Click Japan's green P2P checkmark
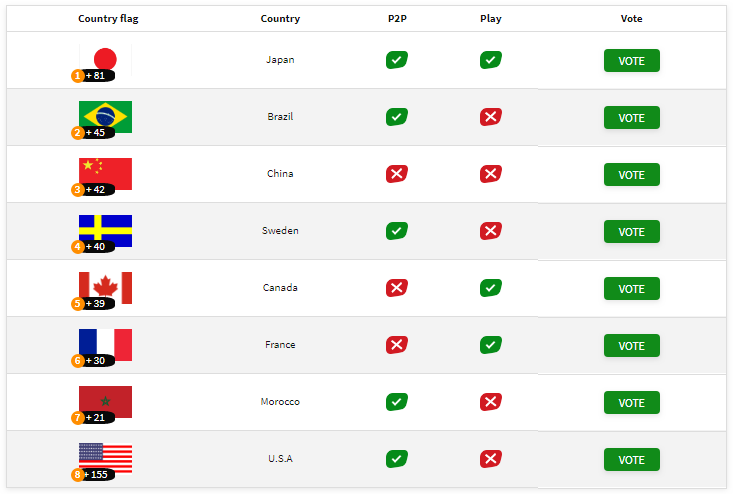 click(397, 60)
